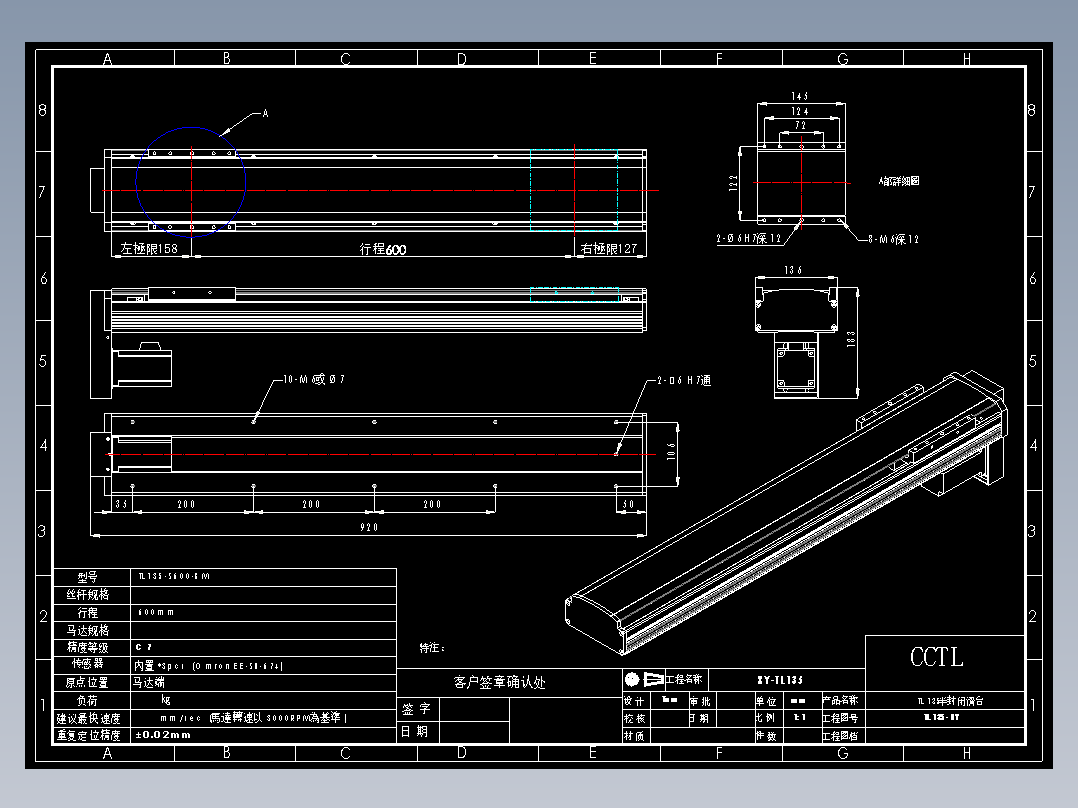Image resolution: width=1078 pixels, height=808 pixels.
Task: Click the 106 width dimension
Action: (671, 451)
